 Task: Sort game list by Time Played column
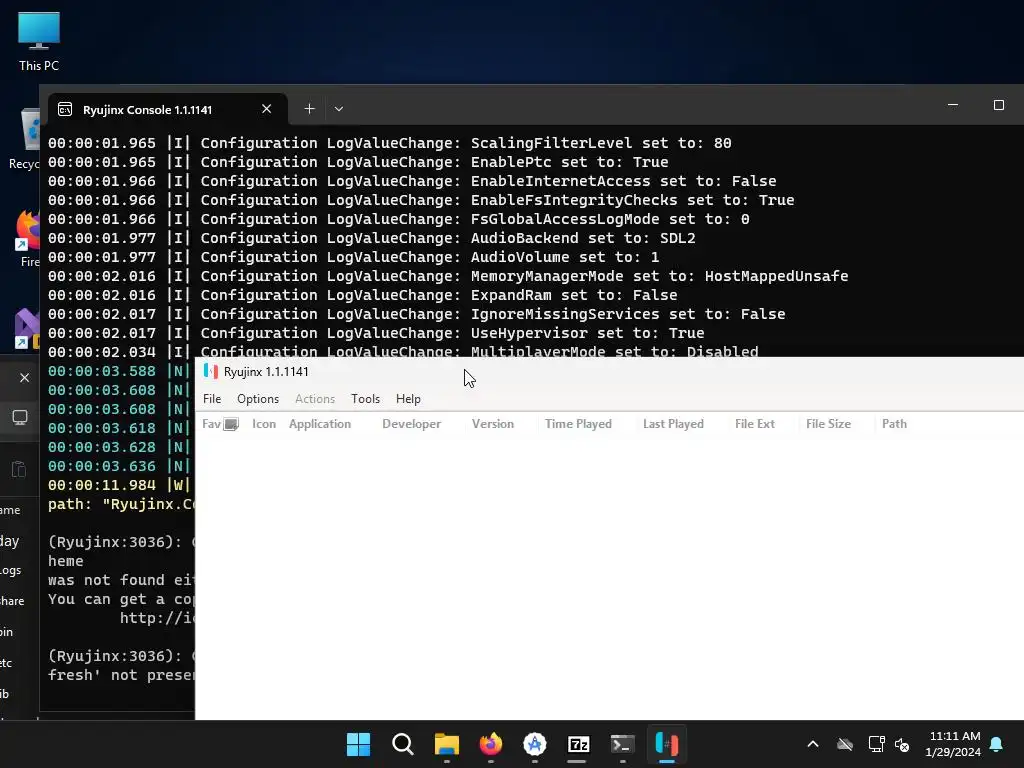578,424
